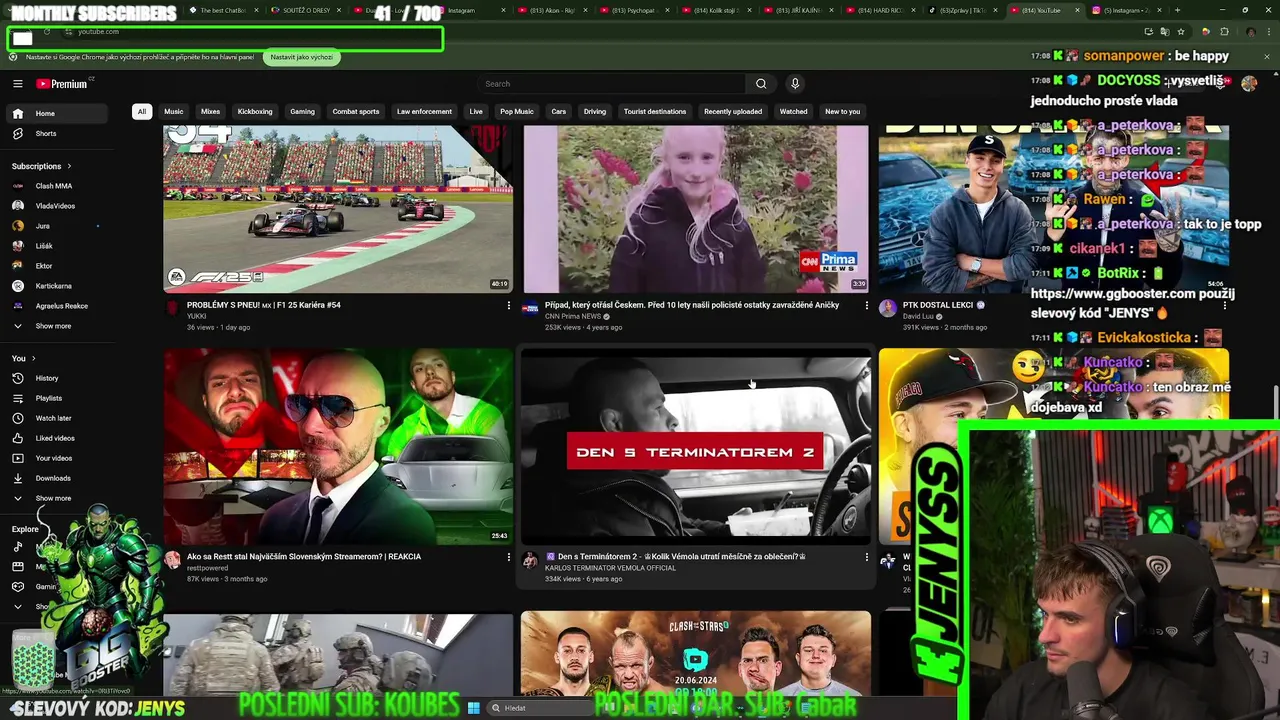Click the search magnifier button
This screenshot has height=720, width=1280.
[x=761, y=84]
